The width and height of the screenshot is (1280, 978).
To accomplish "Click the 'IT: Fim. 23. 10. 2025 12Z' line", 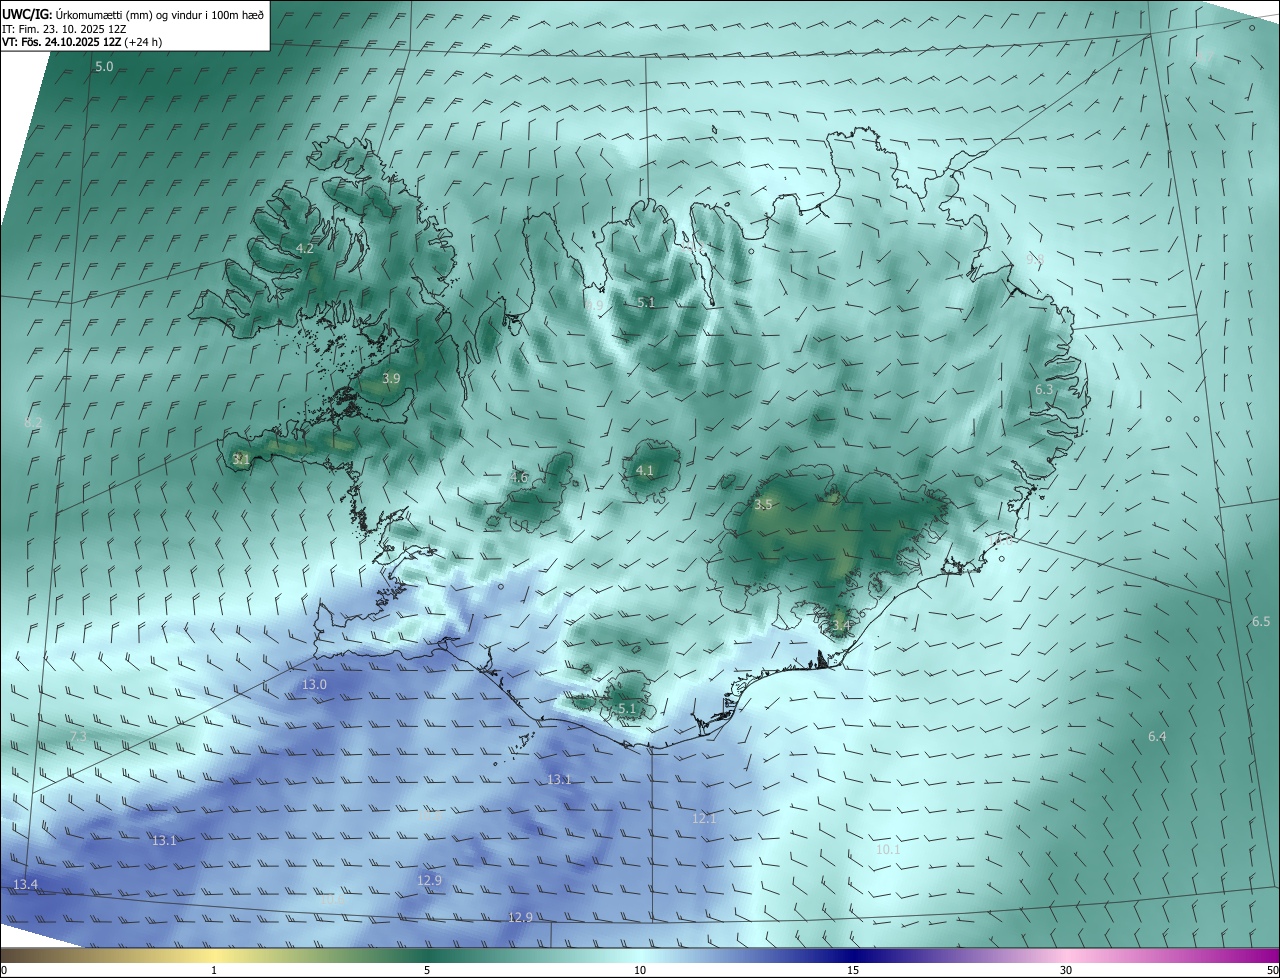I will 64,29.
